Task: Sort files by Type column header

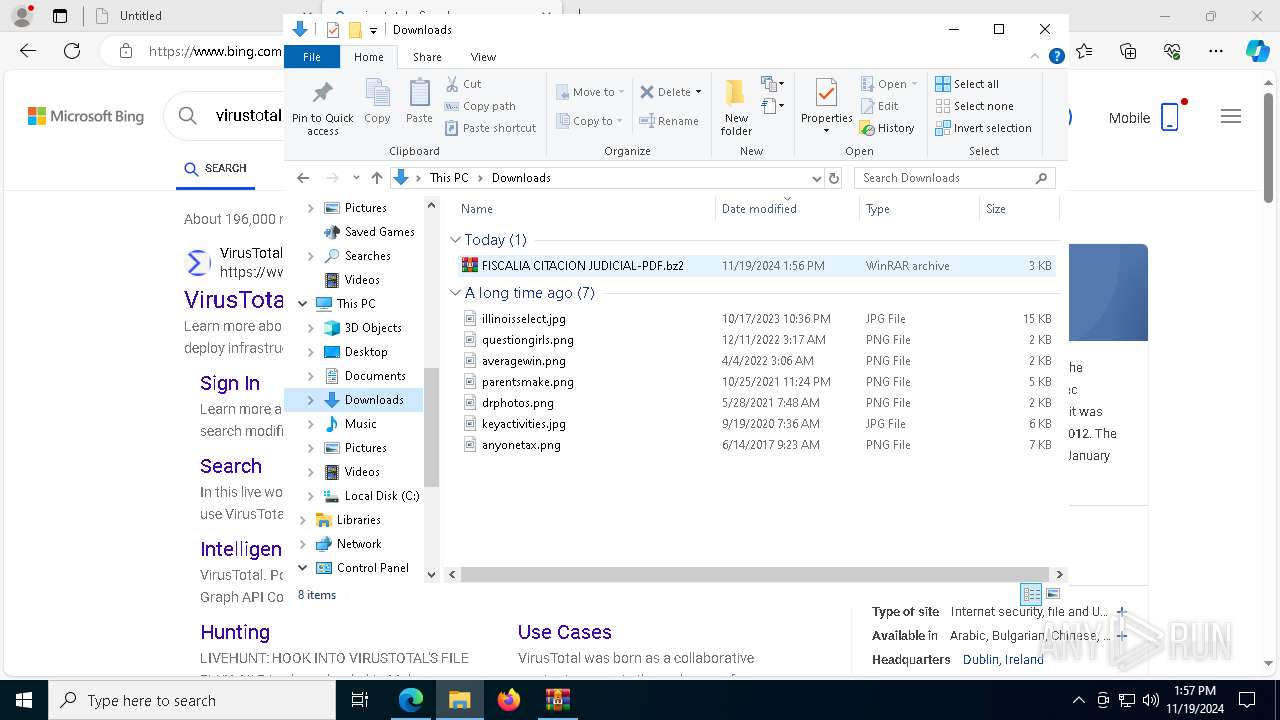Action: [x=919, y=209]
